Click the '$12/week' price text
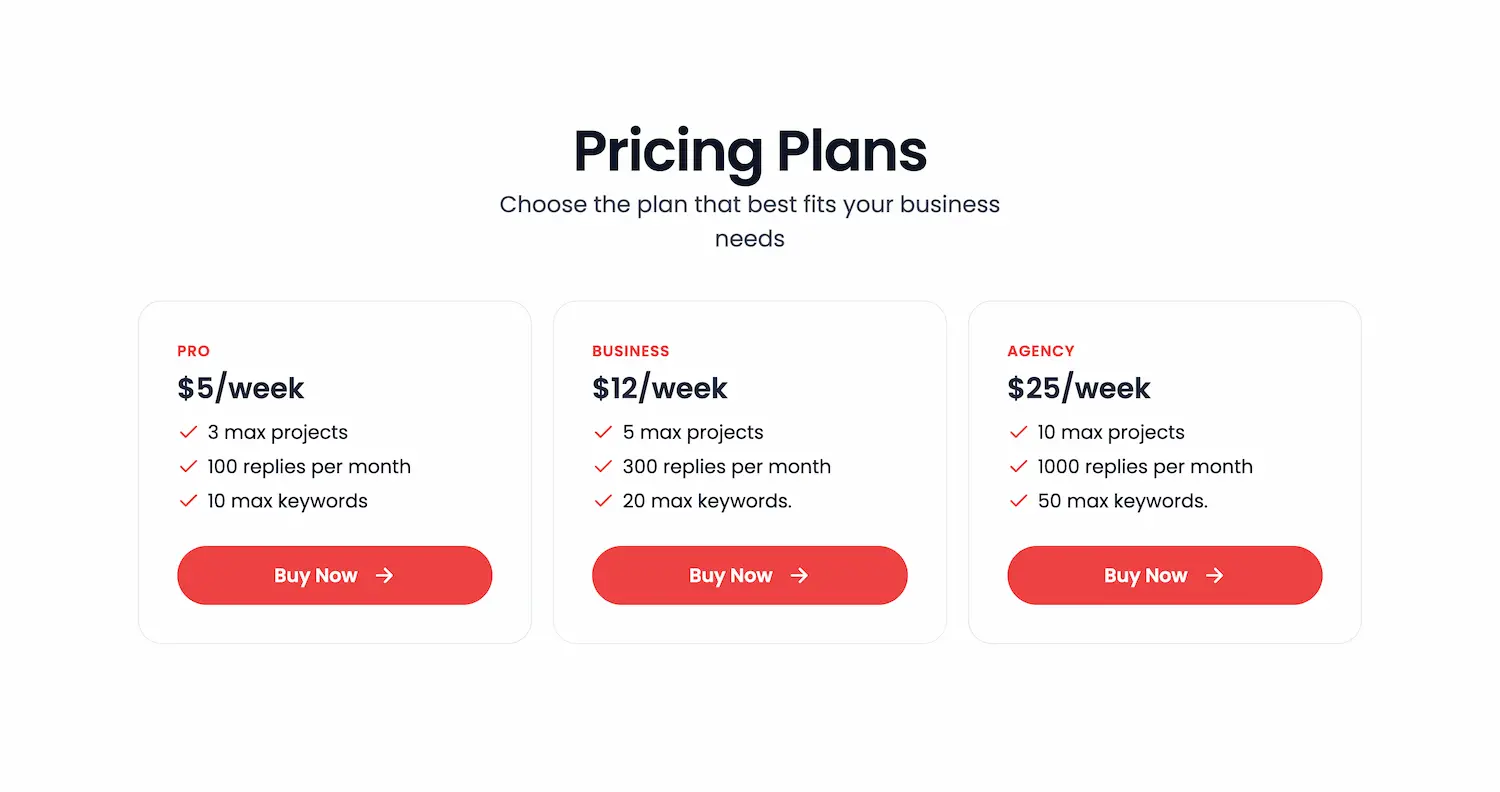This screenshot has width=1500, height=792. click(660, 388)
